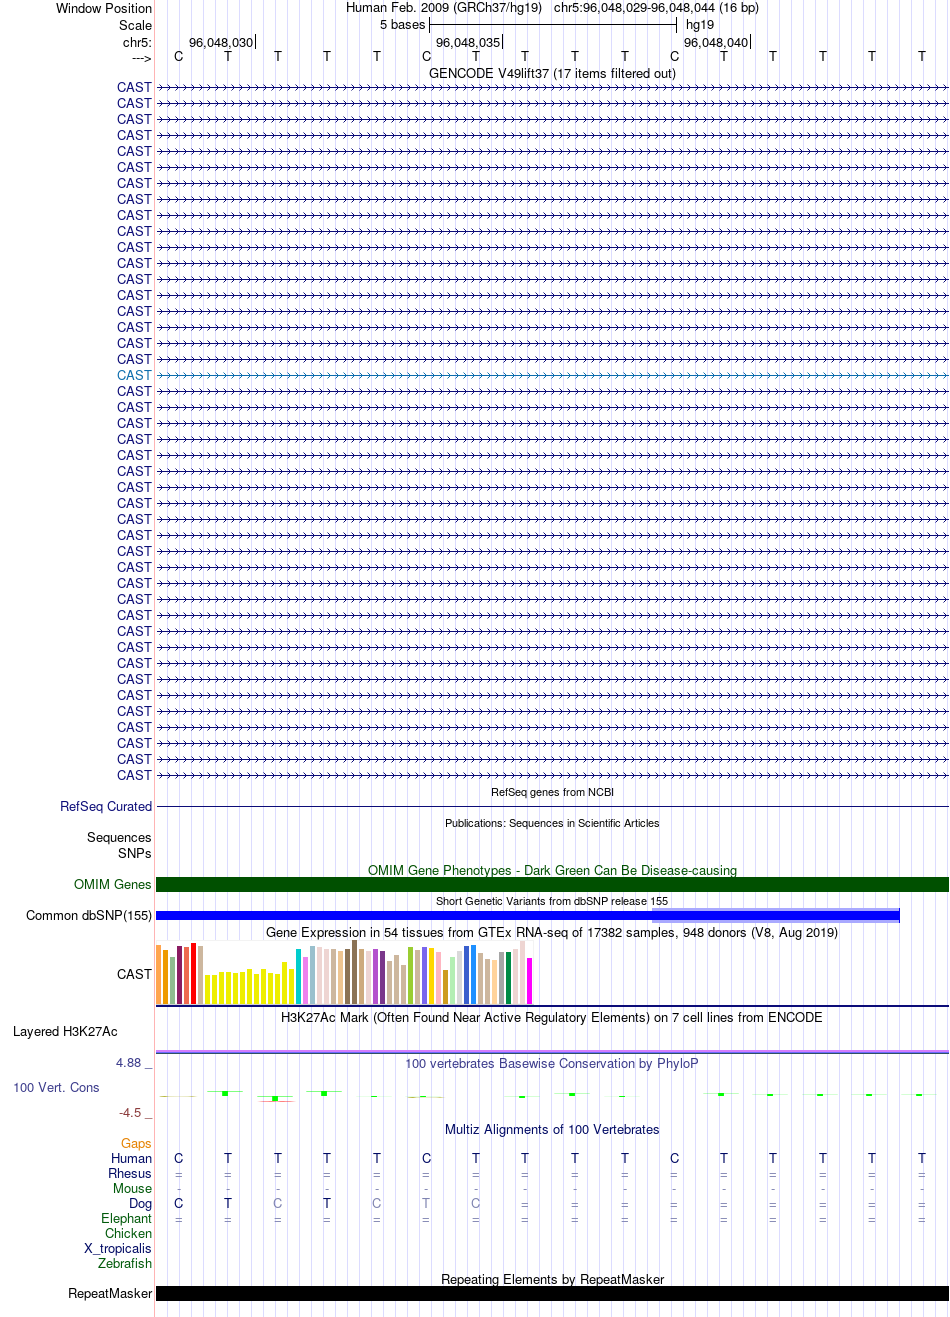Click Publications: Sequences in Scientific Articles title
The height and width of the screenshot is (1317, 950).
pos(552,823)
